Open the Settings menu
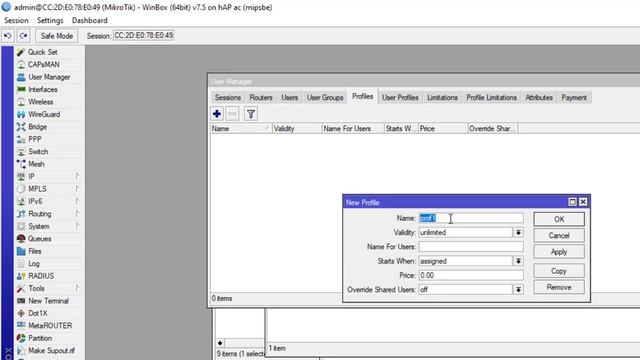 (50, 20)
